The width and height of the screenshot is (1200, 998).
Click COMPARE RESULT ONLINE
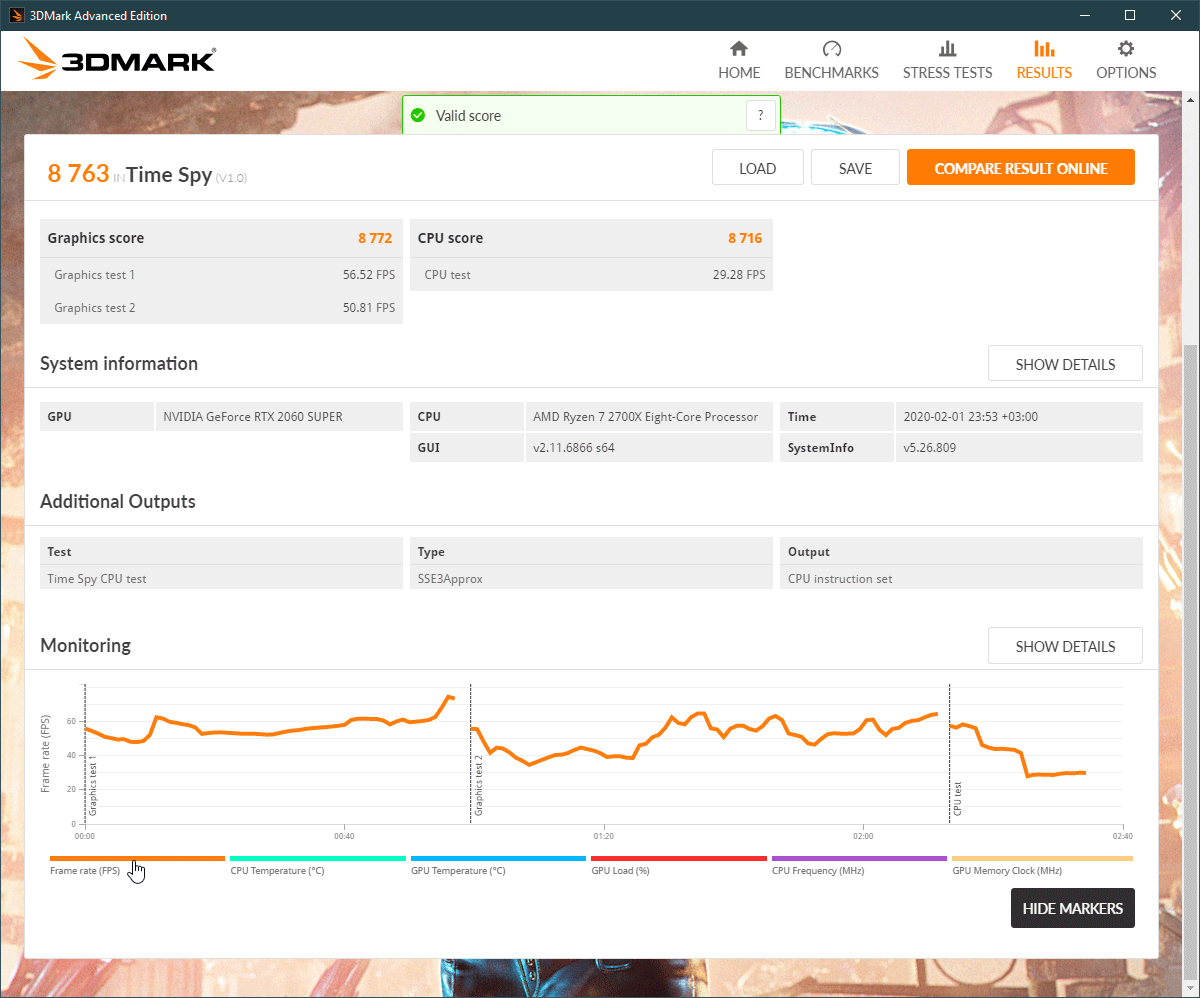tap(1021, 168)
